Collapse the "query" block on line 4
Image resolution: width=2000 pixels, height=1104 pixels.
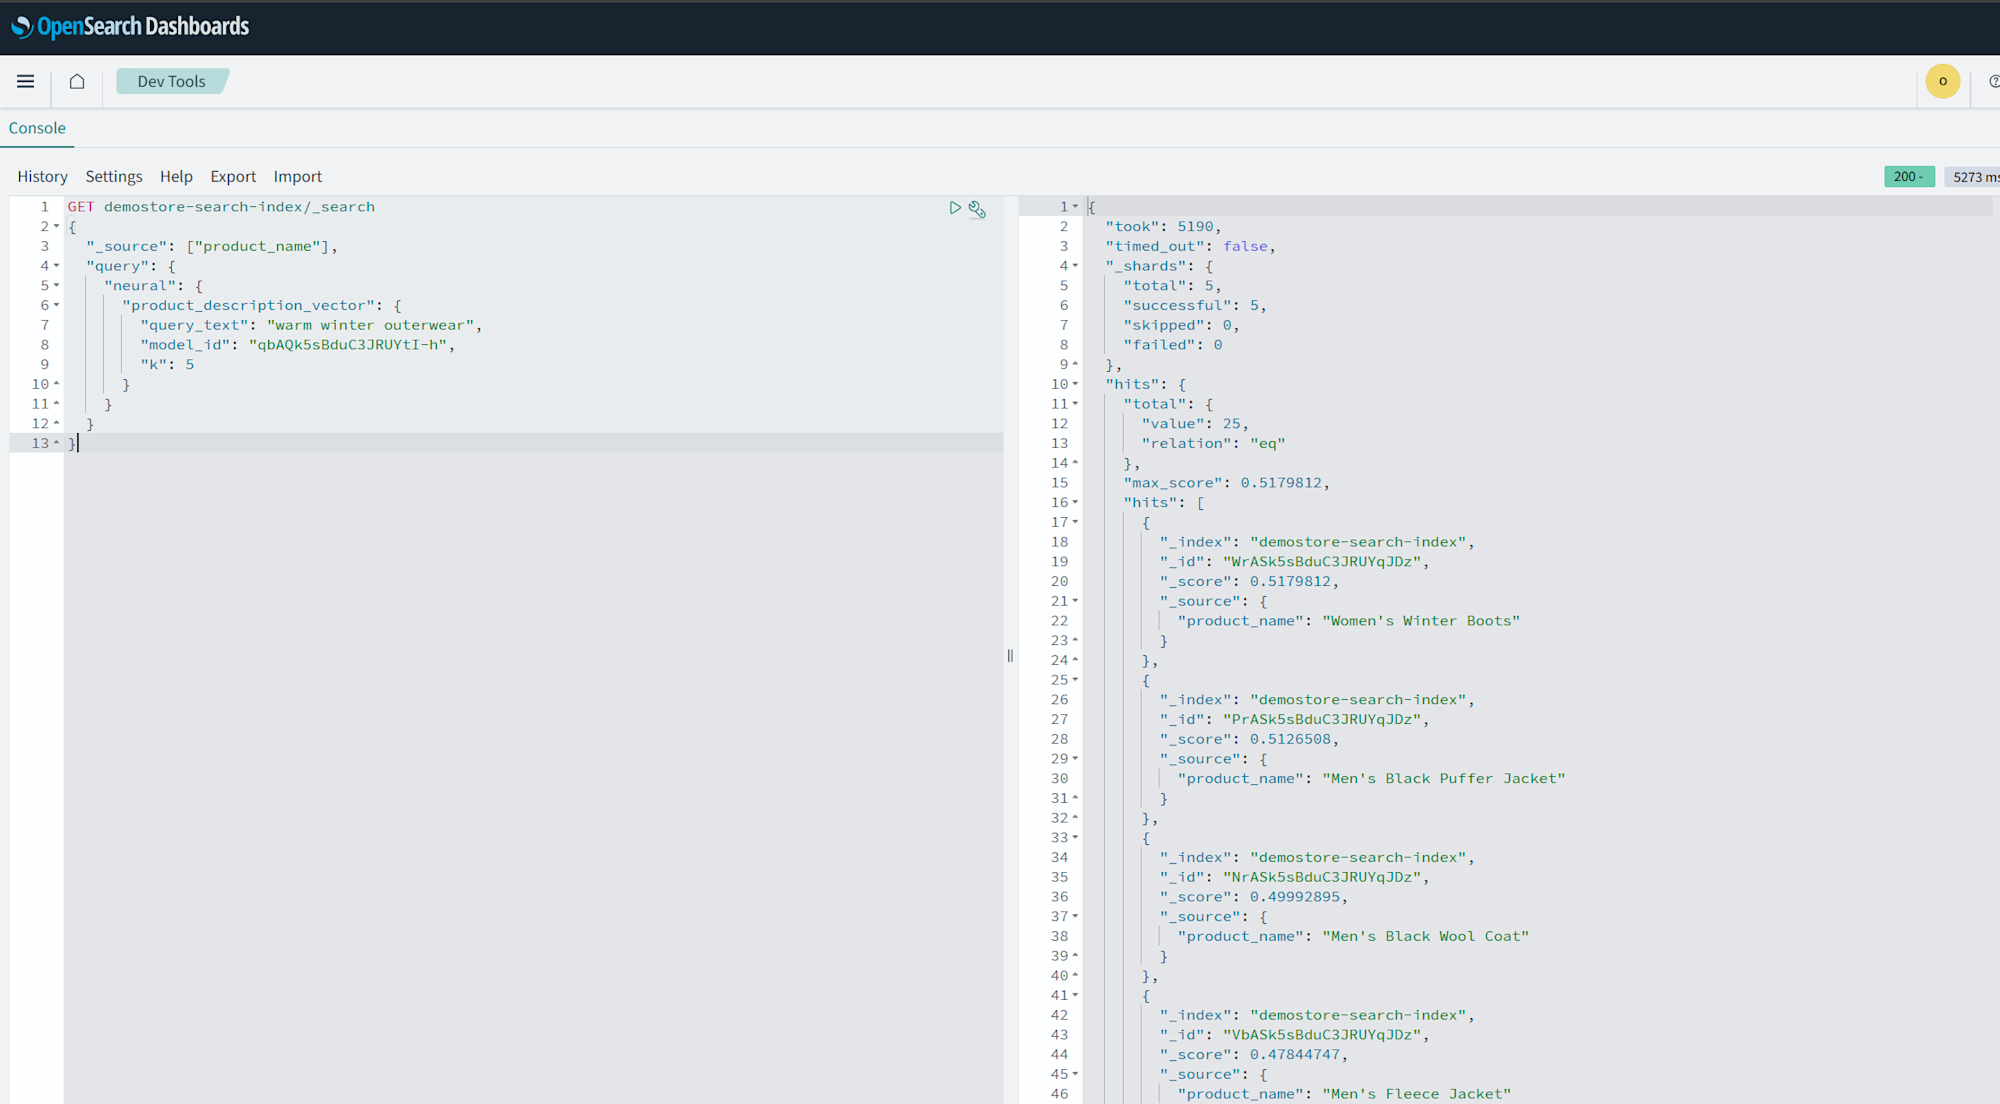(57, 266)
